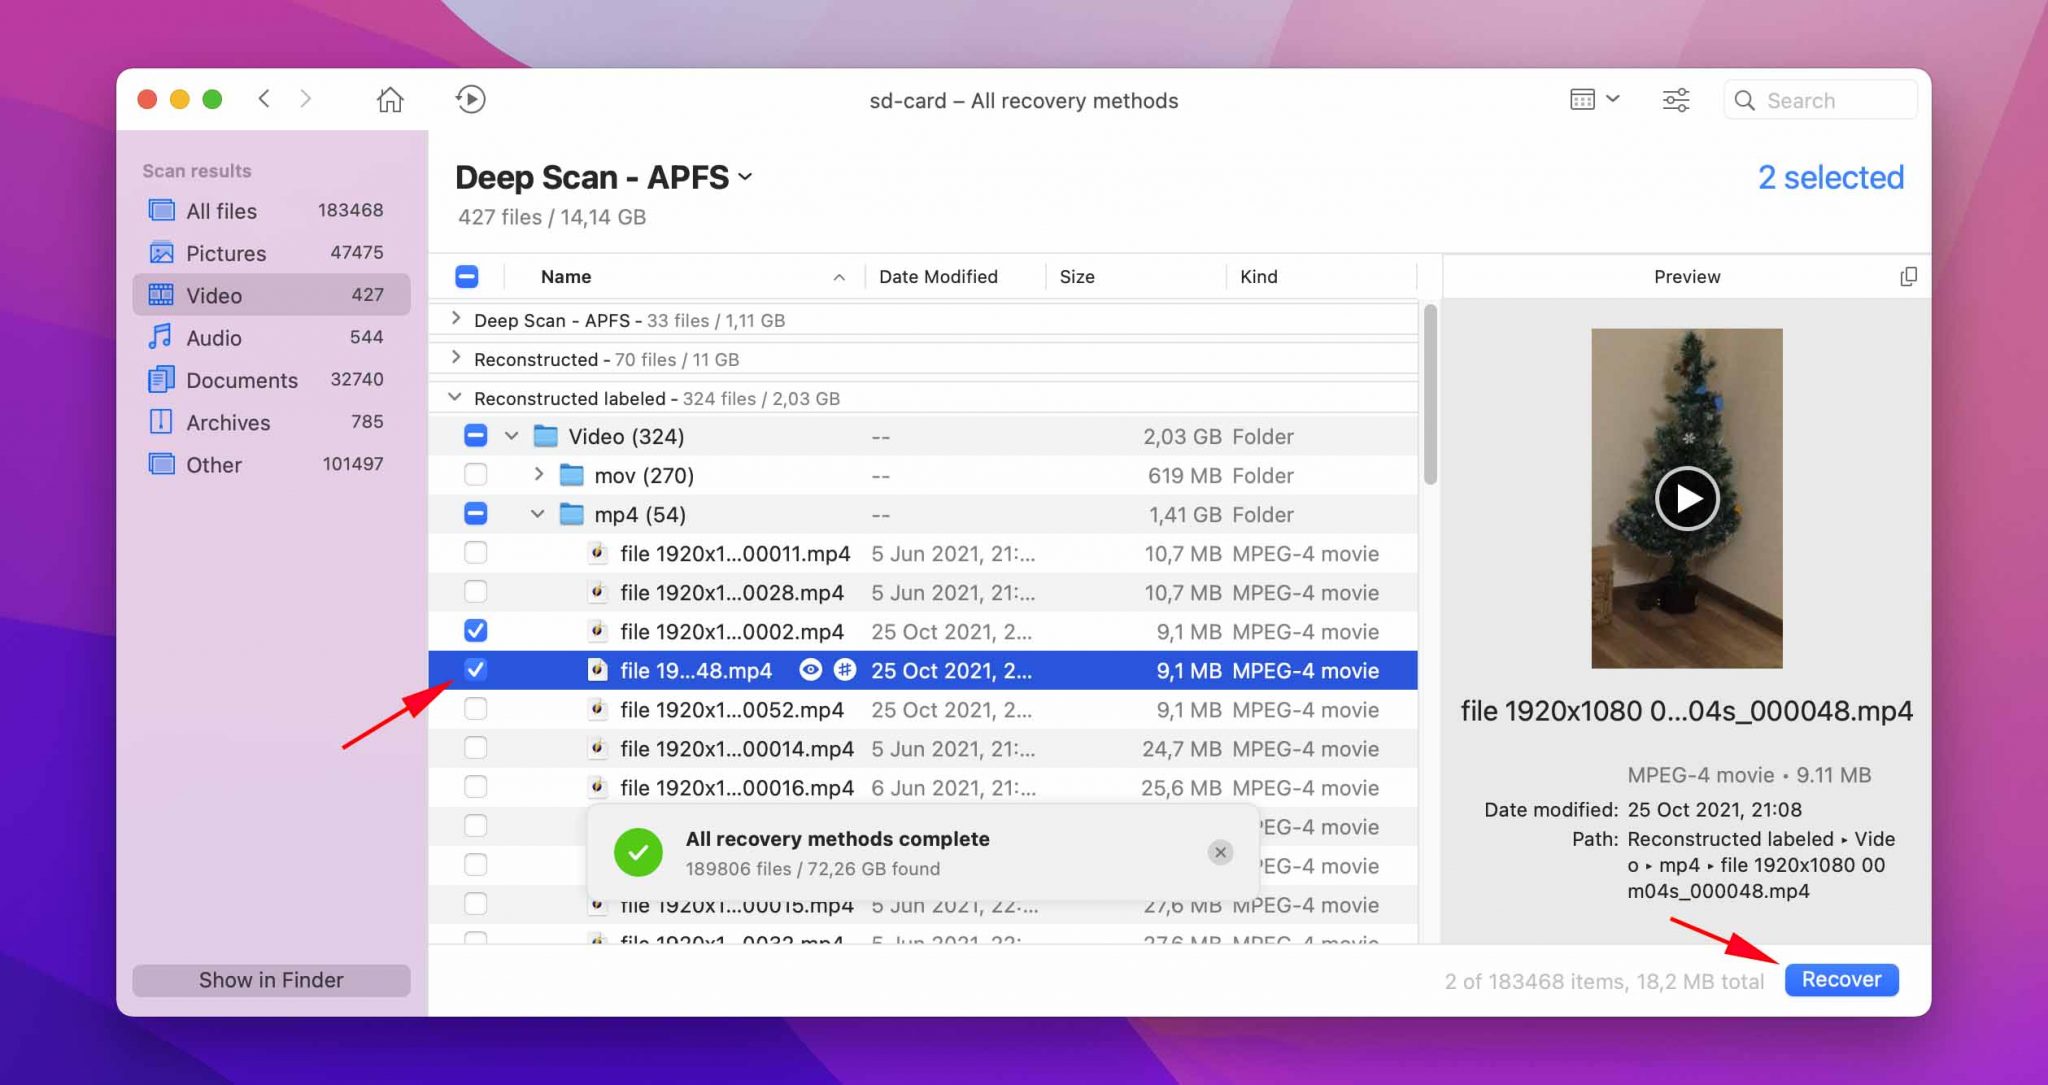Viewport: 2048px width, 1085px height.
Task: Click the green checkmark in the notification
Action: pyautogui.click(x=638, y=853)
